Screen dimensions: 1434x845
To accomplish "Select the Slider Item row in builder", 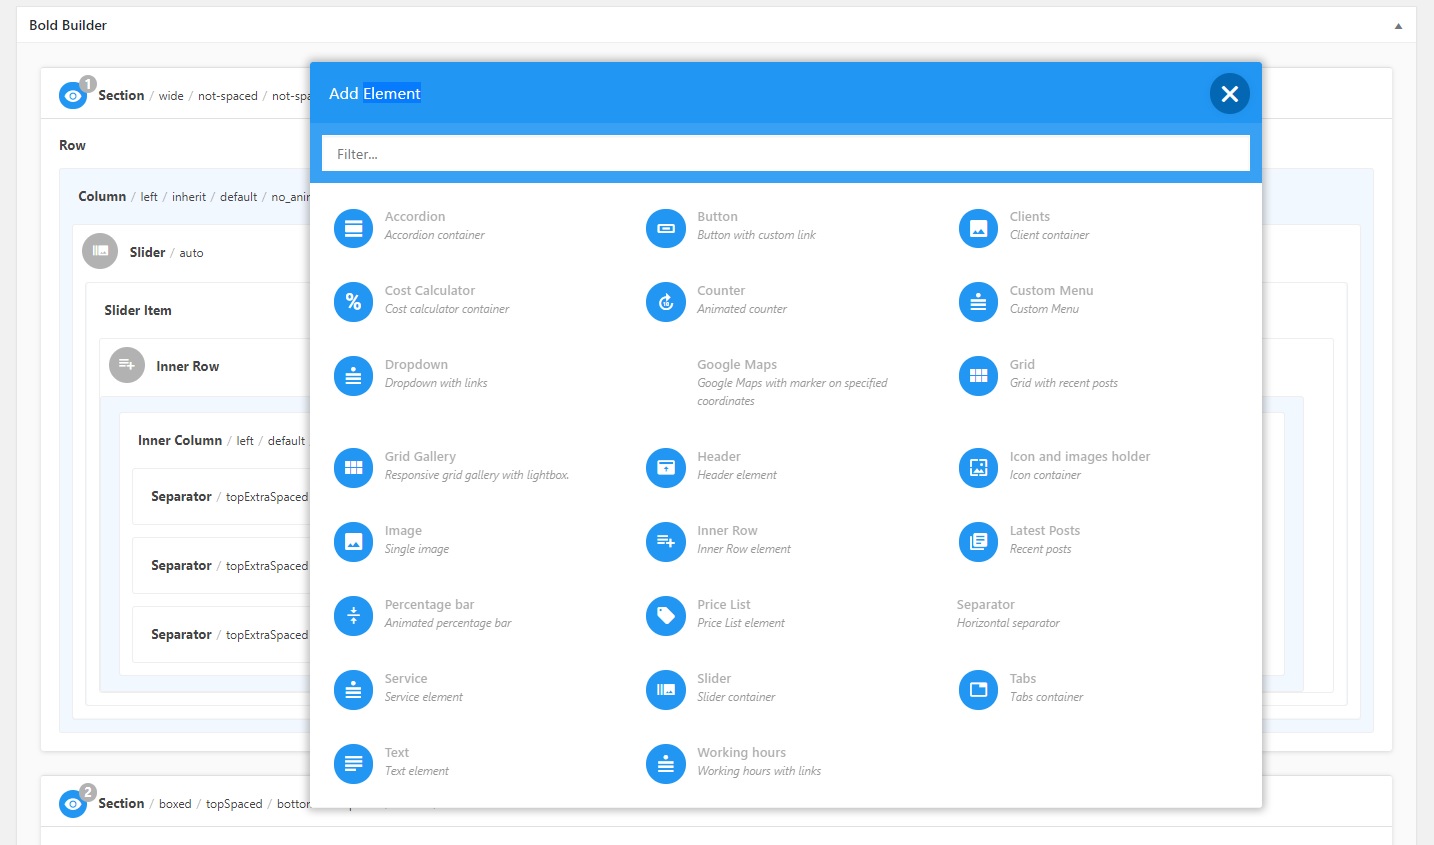I will point(138,310).
